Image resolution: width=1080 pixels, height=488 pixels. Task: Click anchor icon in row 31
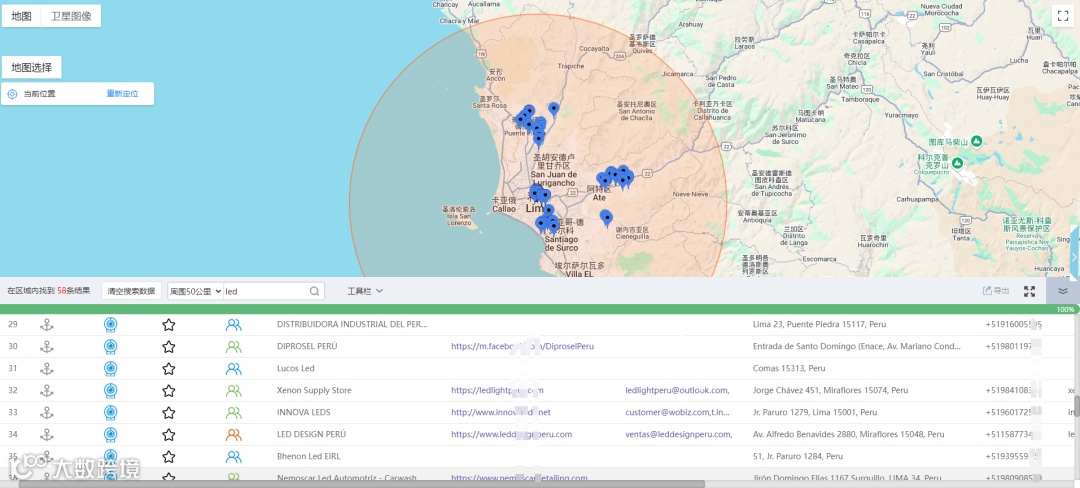click(x=47, y=369)
